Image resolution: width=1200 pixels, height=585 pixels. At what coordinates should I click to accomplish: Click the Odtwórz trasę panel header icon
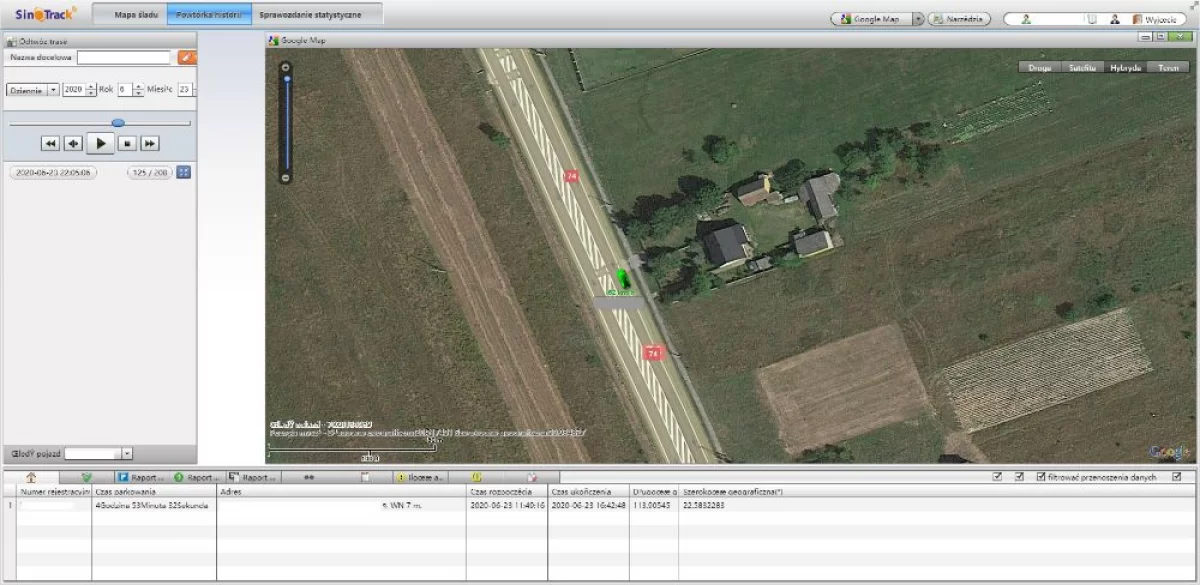[x=12, y=41]
